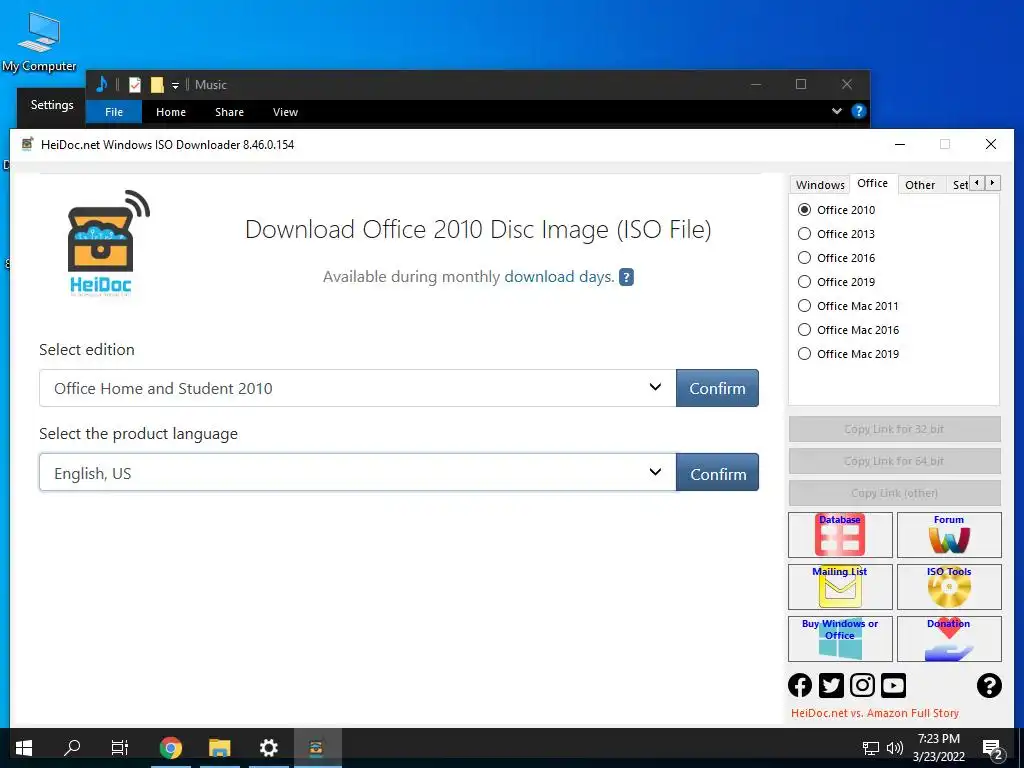Click Music window properties checkmark icon
Viewport: 1024px width, 768px height.
135,85
